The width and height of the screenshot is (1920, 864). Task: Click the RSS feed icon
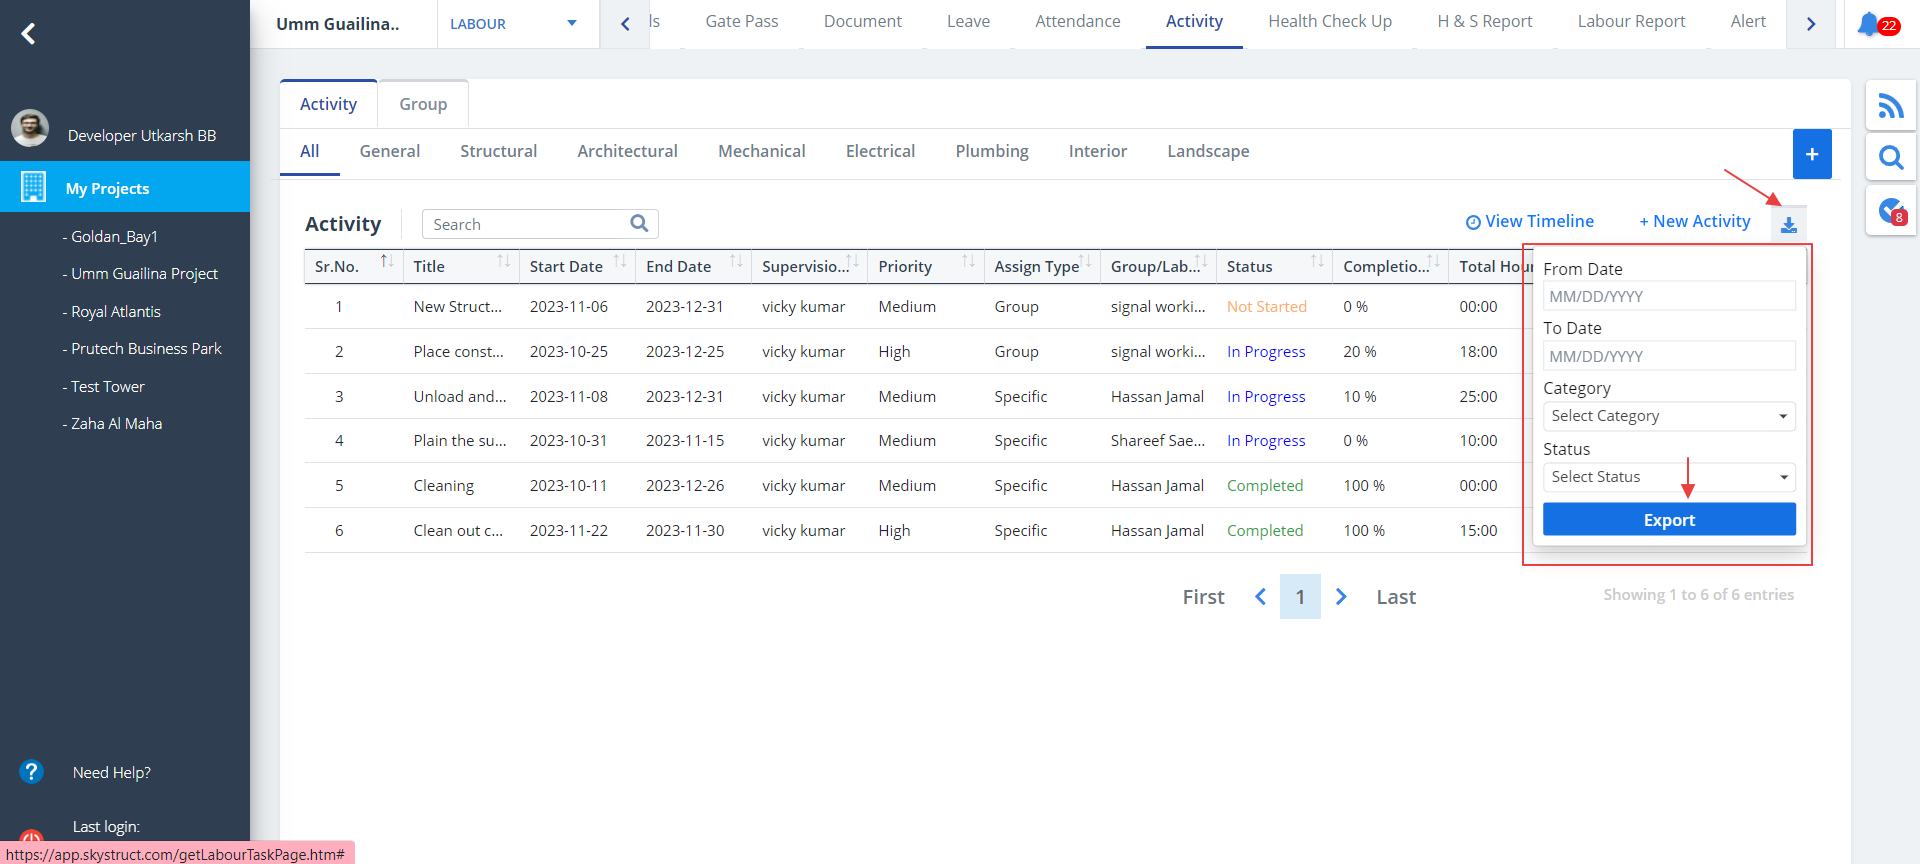click(1890, 106)
